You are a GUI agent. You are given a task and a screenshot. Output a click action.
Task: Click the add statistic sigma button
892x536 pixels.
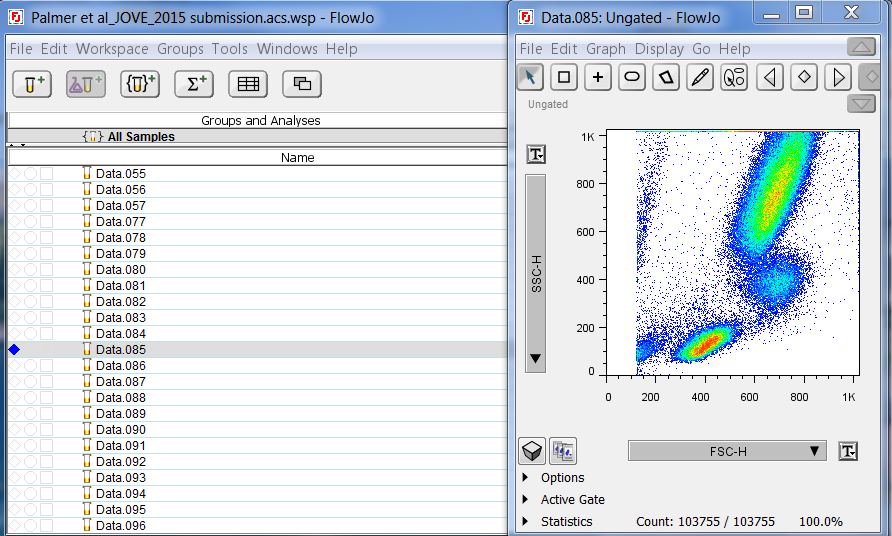193,85
